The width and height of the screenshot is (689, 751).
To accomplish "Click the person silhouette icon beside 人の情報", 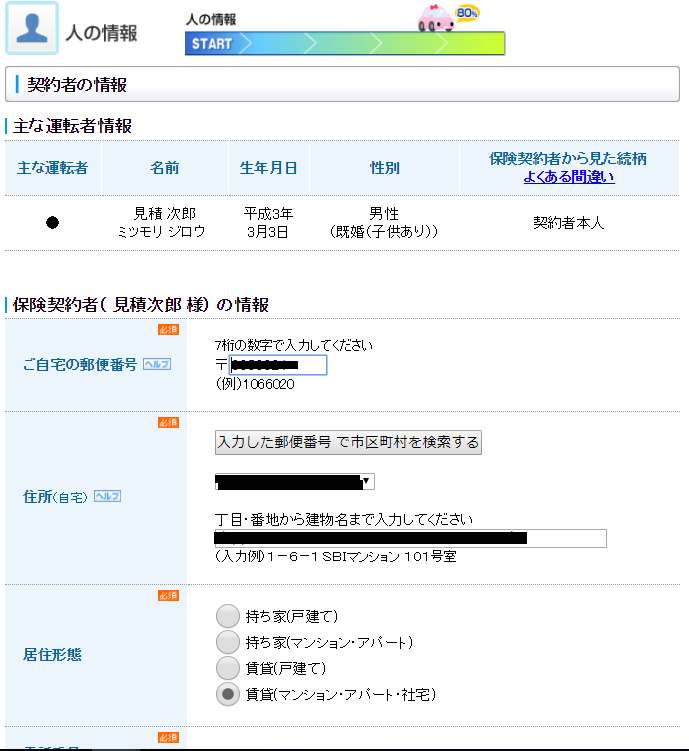I will pyautogui.click(x=32, y=28).
